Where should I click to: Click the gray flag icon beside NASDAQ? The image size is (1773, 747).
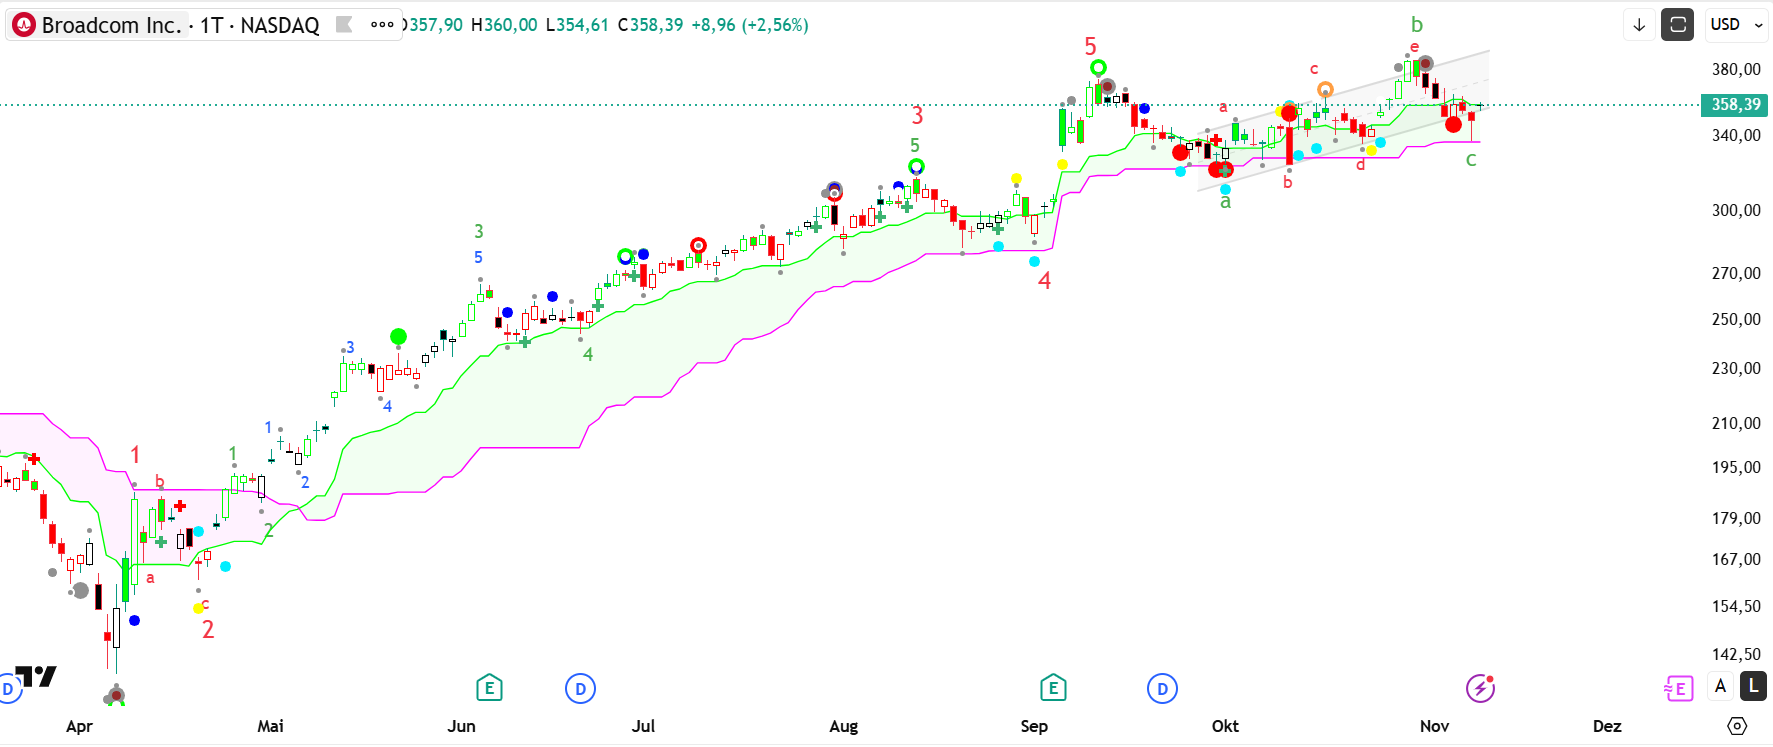[344, 25]
